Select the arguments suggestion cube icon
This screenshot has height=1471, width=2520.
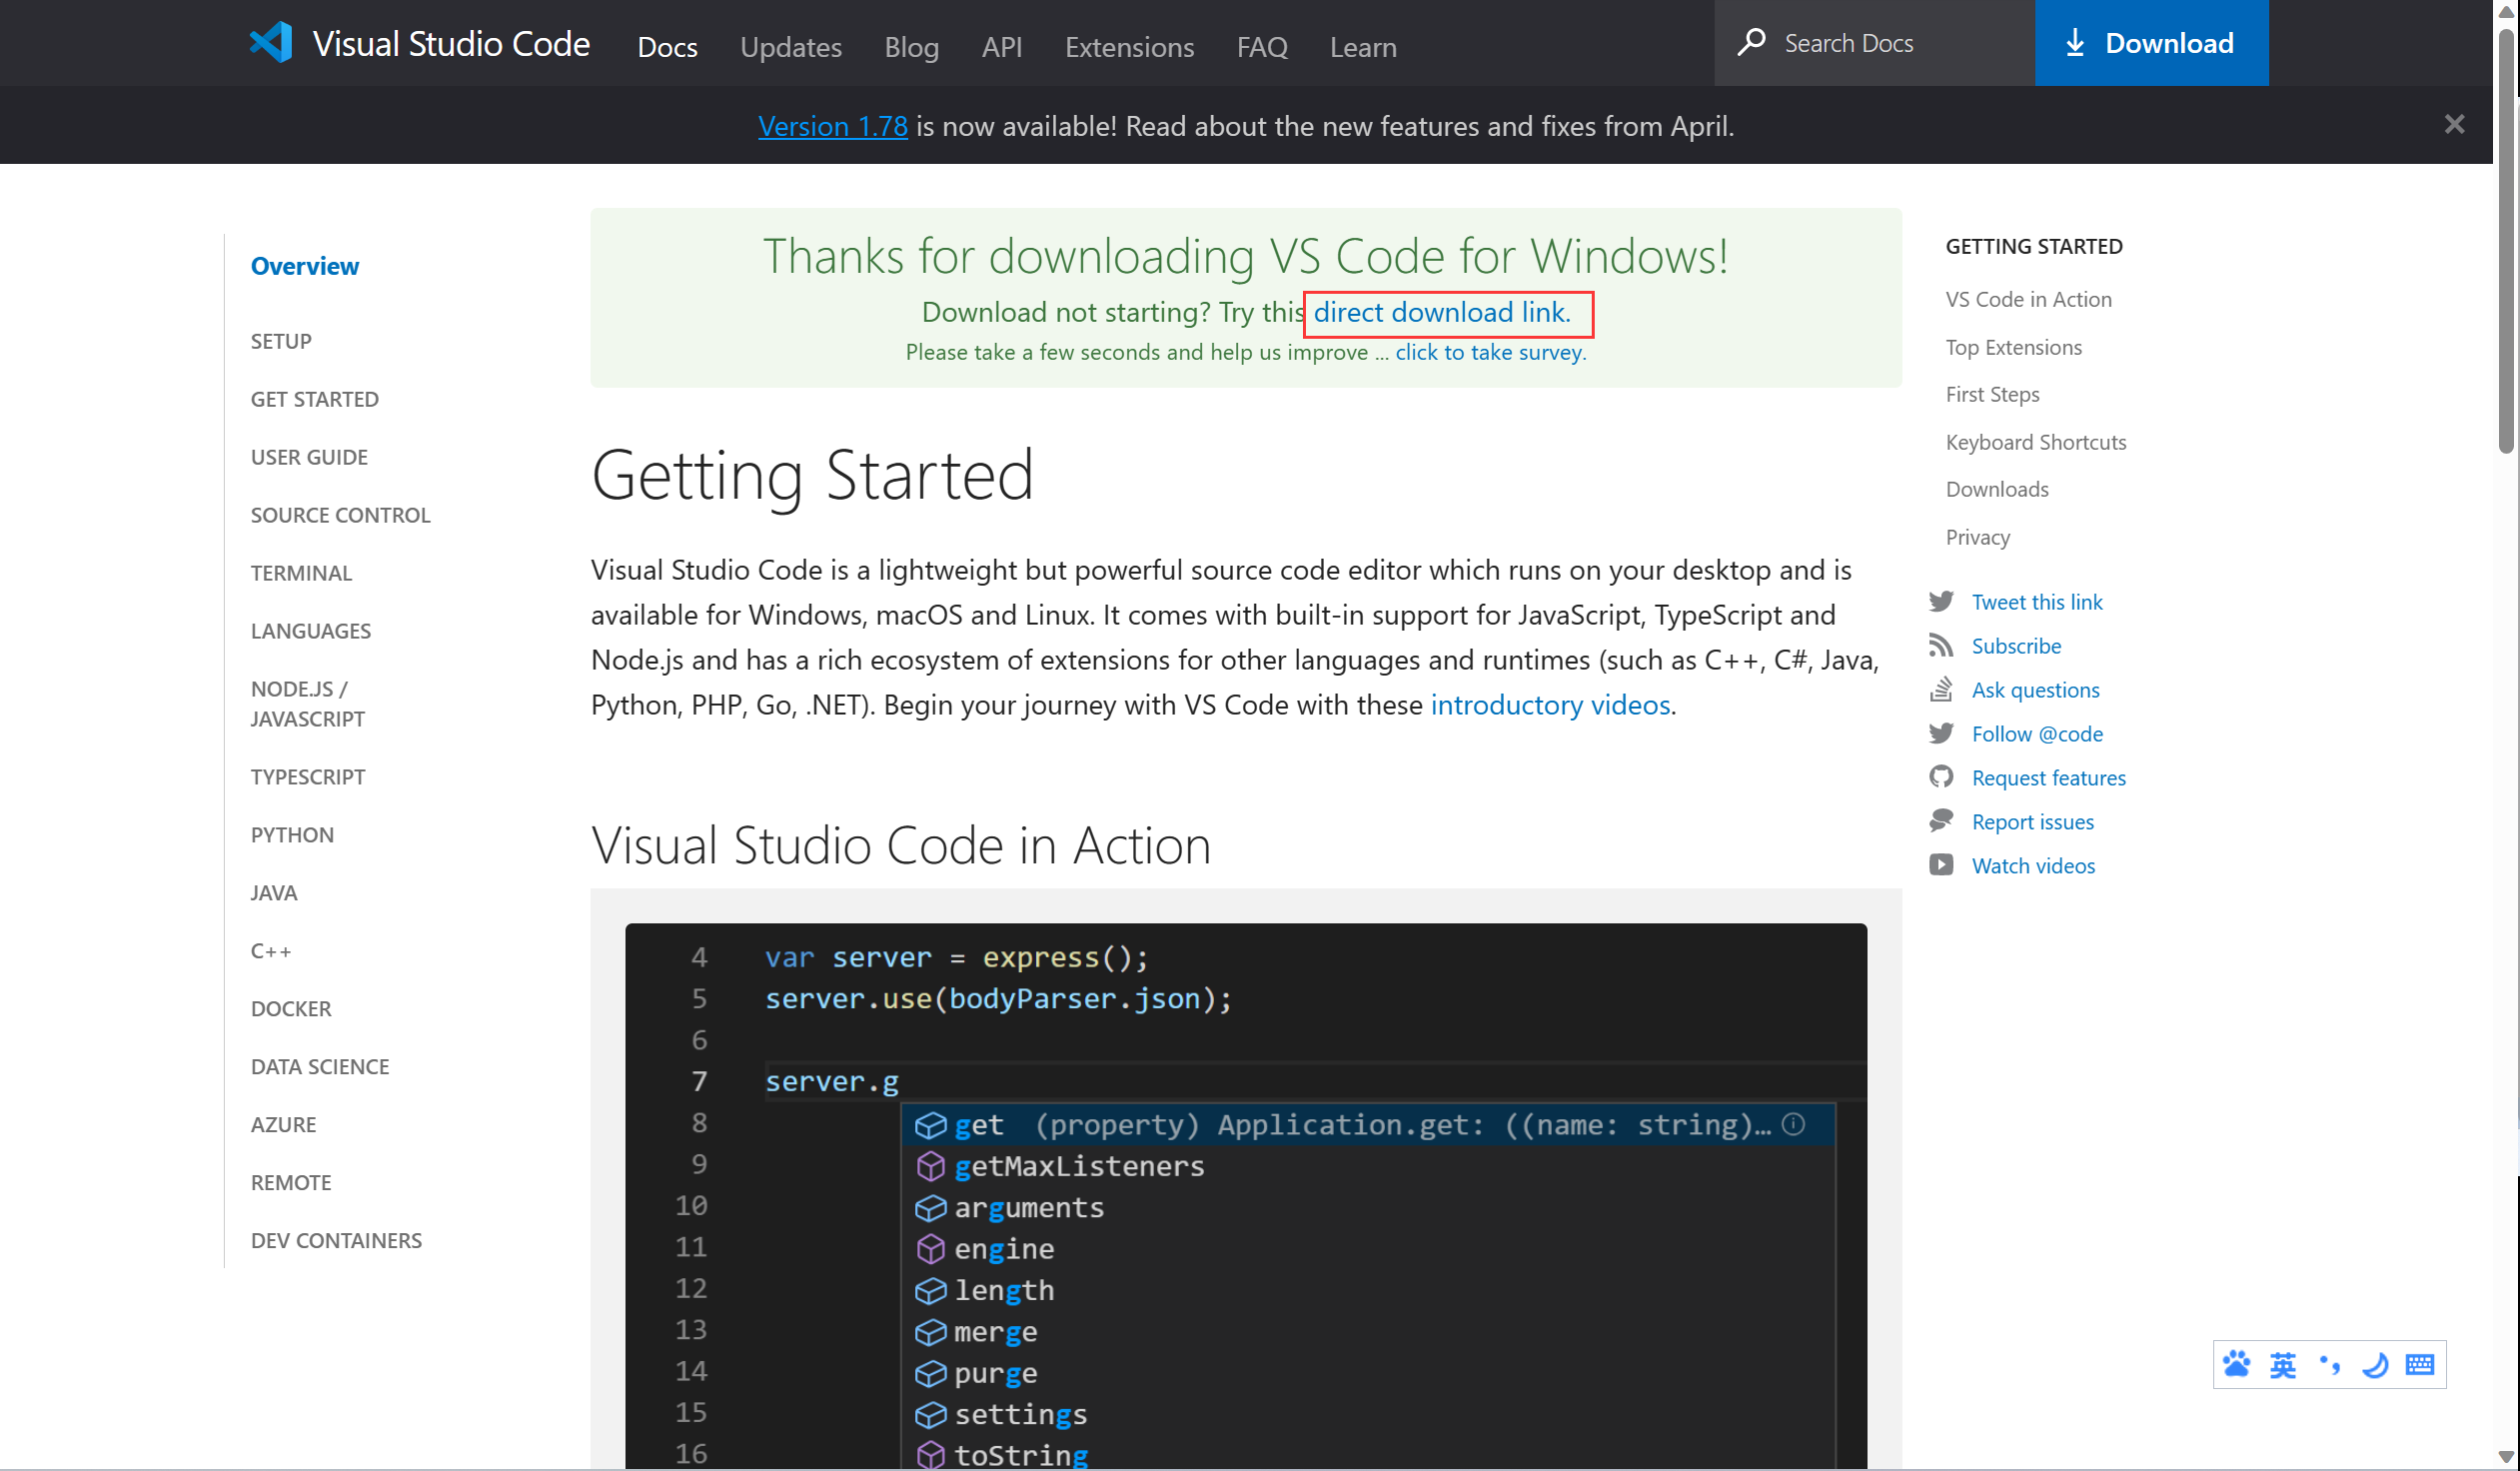(930, 1208)
